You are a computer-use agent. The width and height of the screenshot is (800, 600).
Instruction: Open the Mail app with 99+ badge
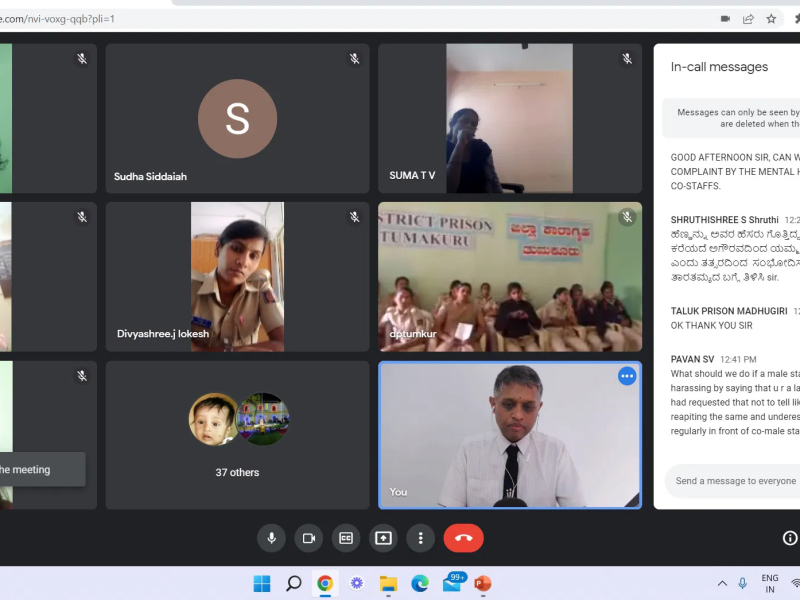(453, 582)
